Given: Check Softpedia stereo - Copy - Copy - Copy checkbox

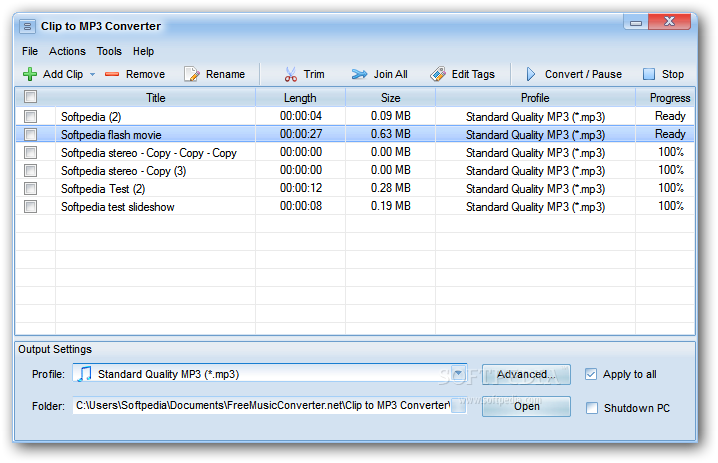Looking at the screenshot, I should [31, 153].
